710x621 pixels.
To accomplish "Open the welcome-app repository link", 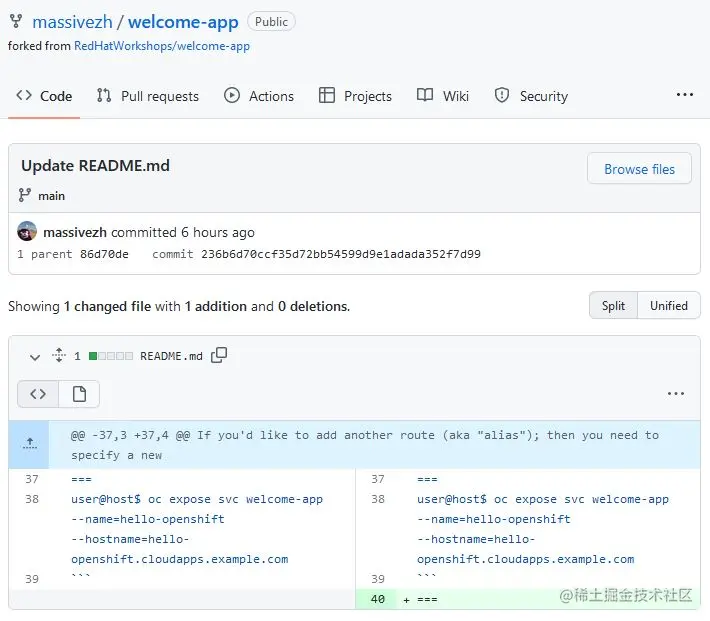I will pos(183,22).
